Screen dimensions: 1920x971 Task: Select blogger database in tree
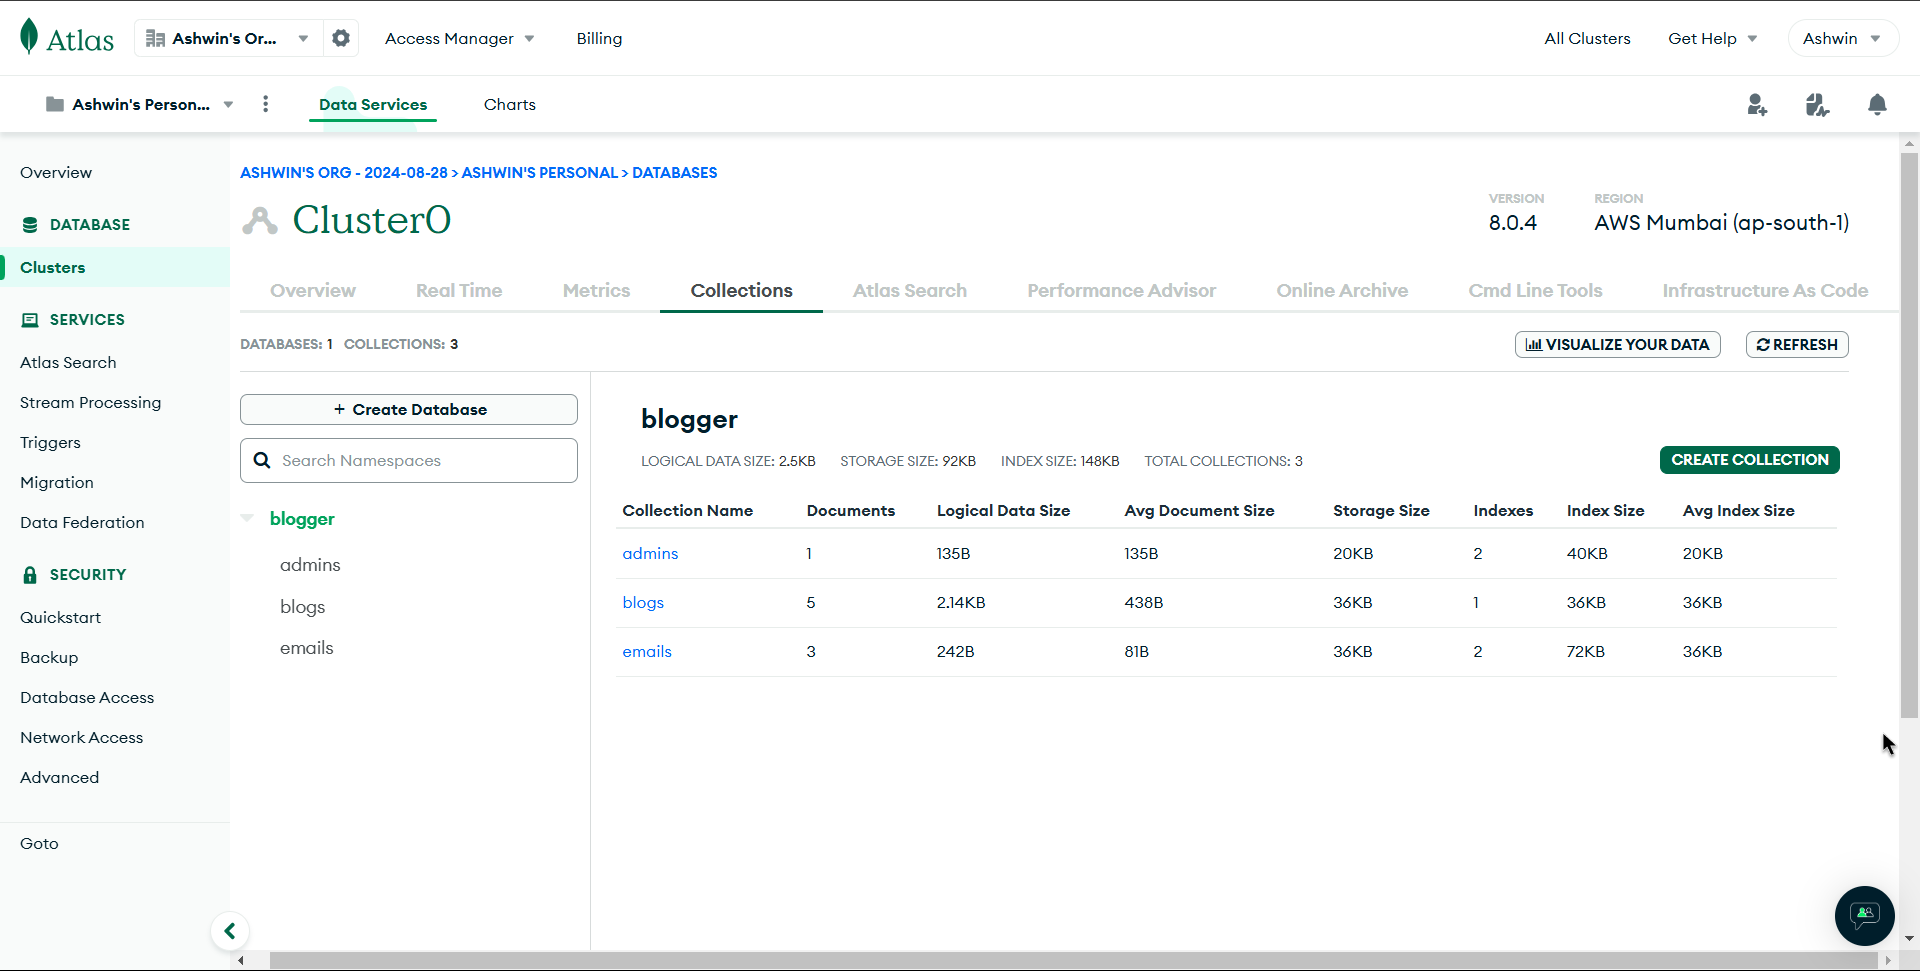[302, 519]
